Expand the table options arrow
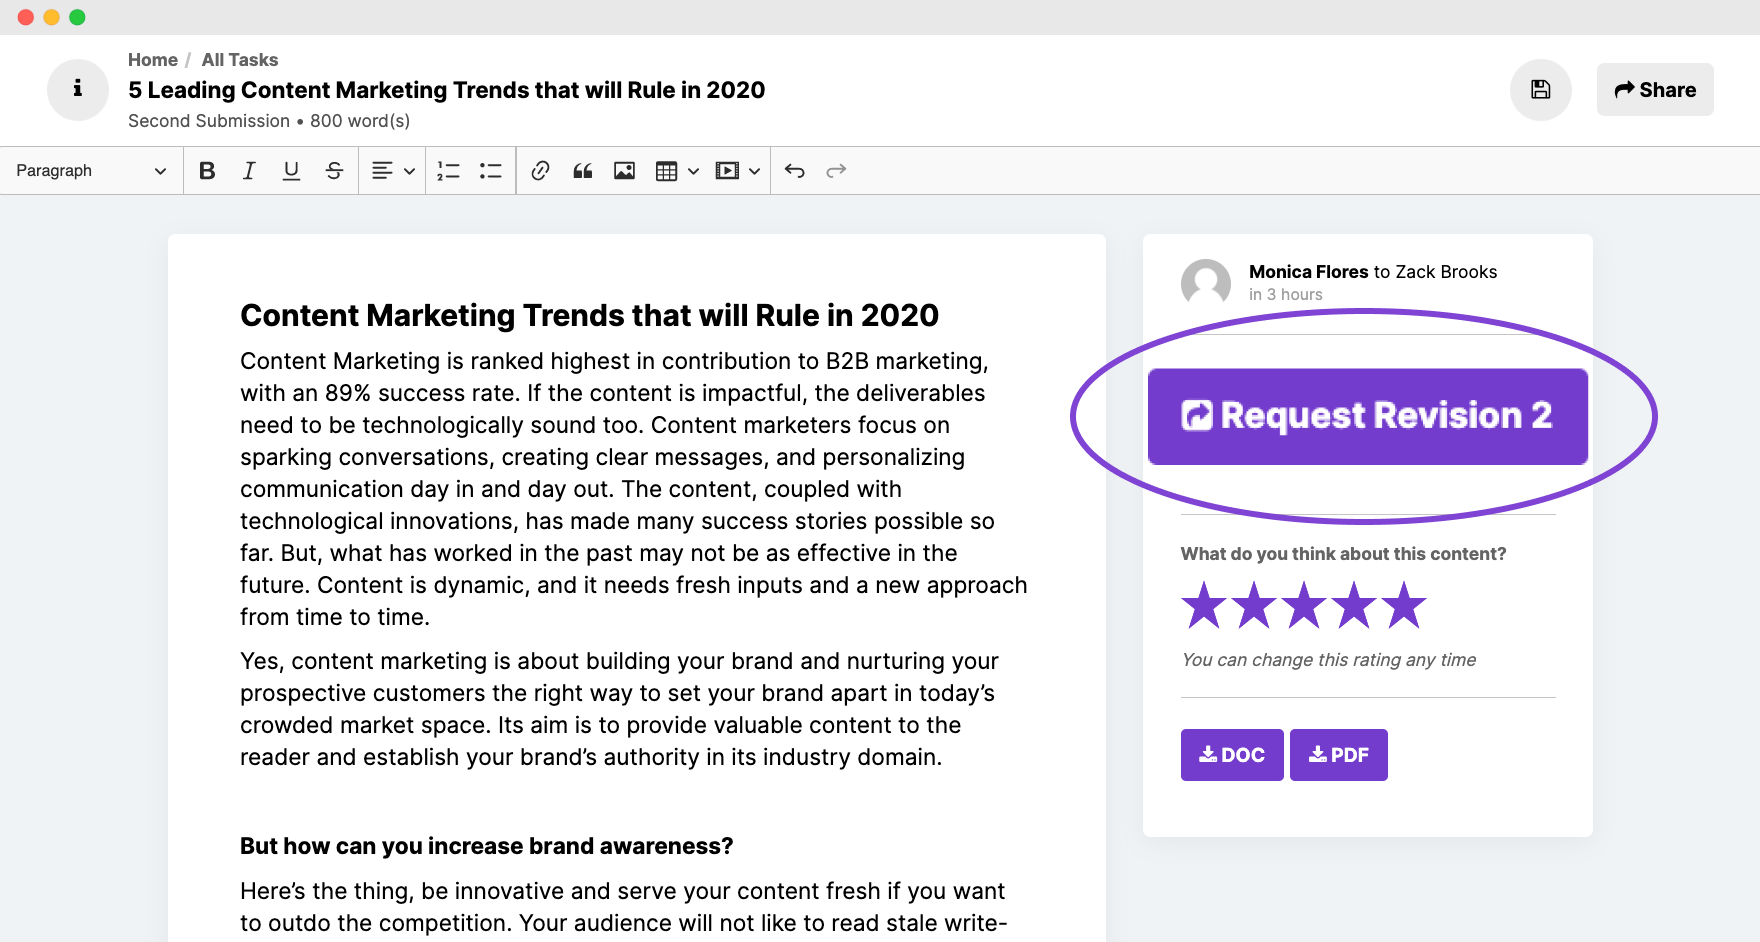 tap(693, 171)
